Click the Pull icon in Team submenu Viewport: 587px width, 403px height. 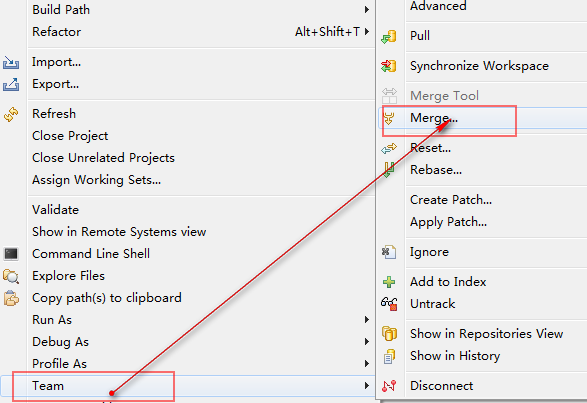[389, 37]
